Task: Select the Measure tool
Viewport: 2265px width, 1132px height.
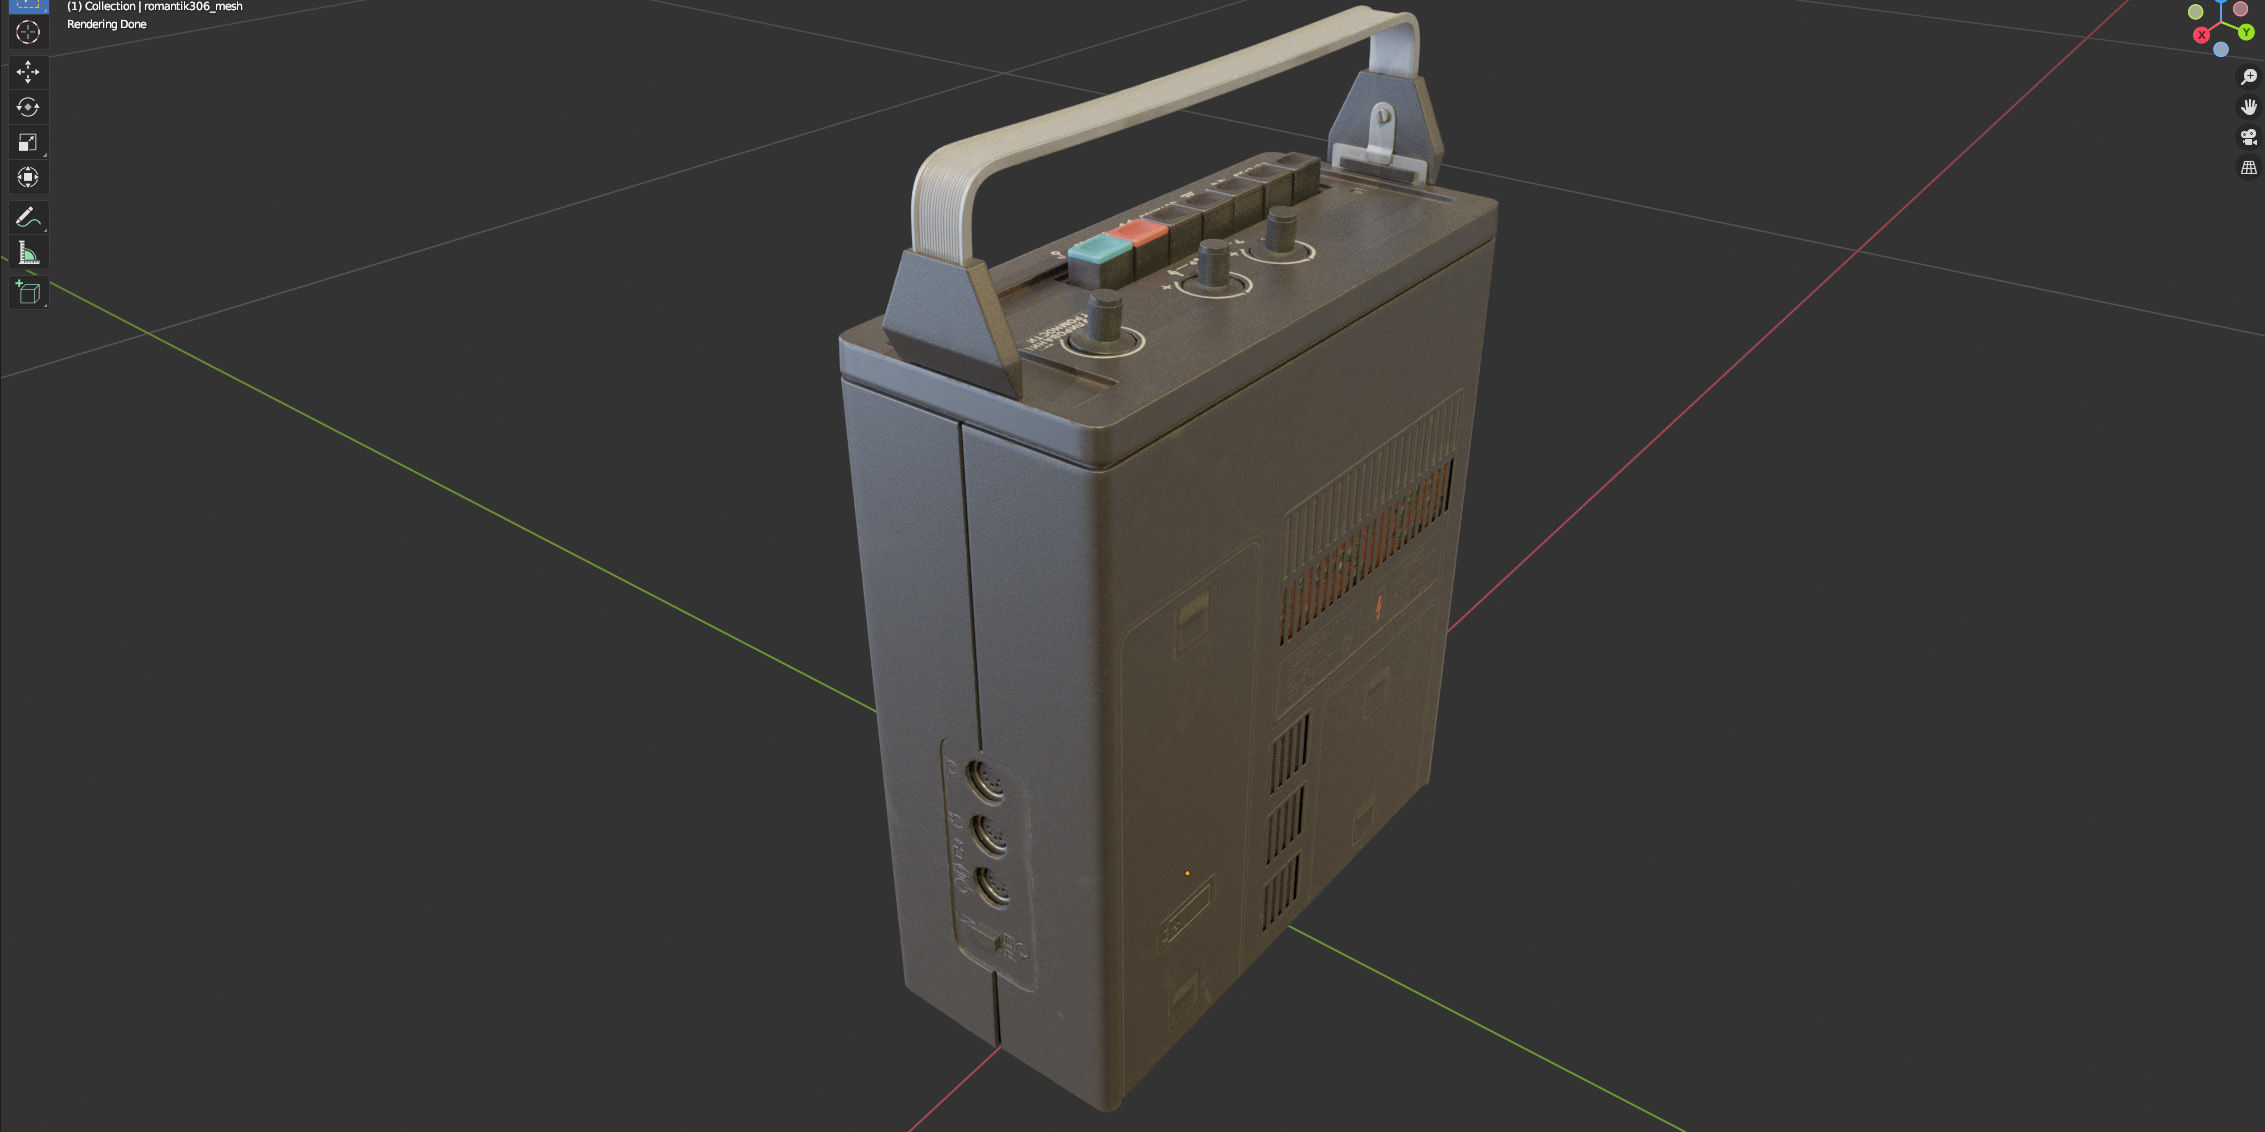Action: tap(28, 253)
